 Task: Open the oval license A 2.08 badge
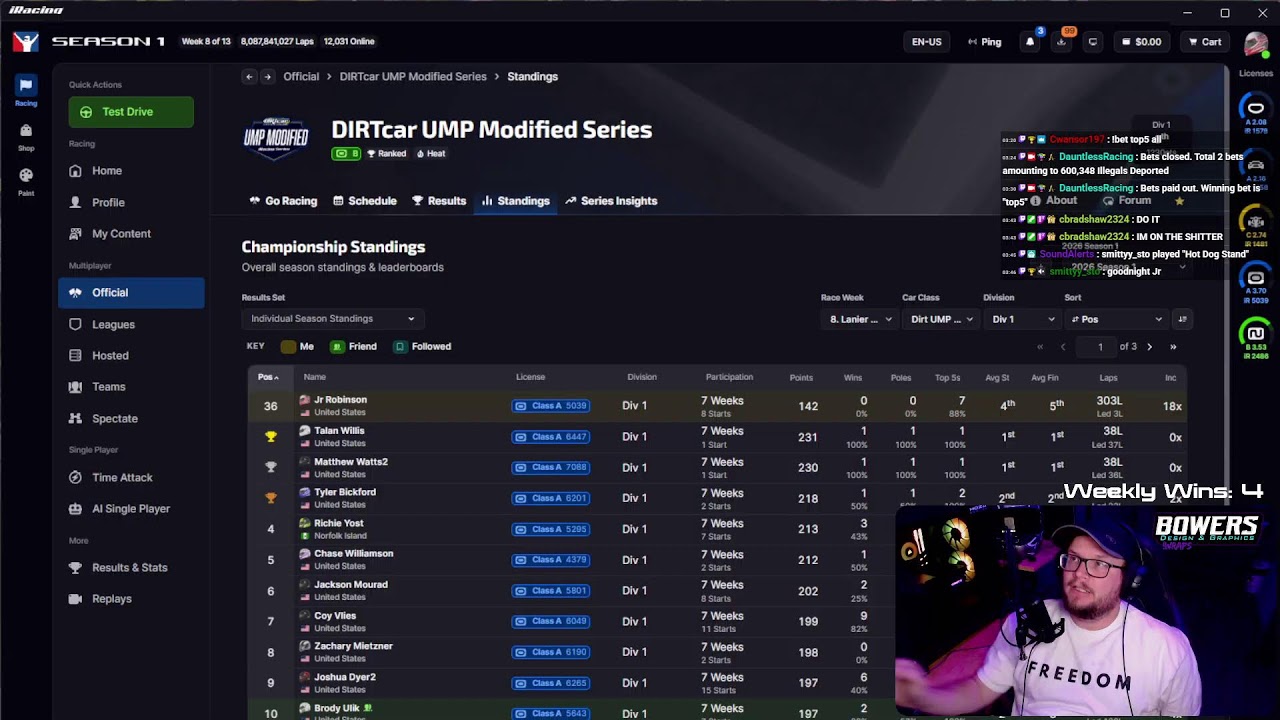(1256, 114)
